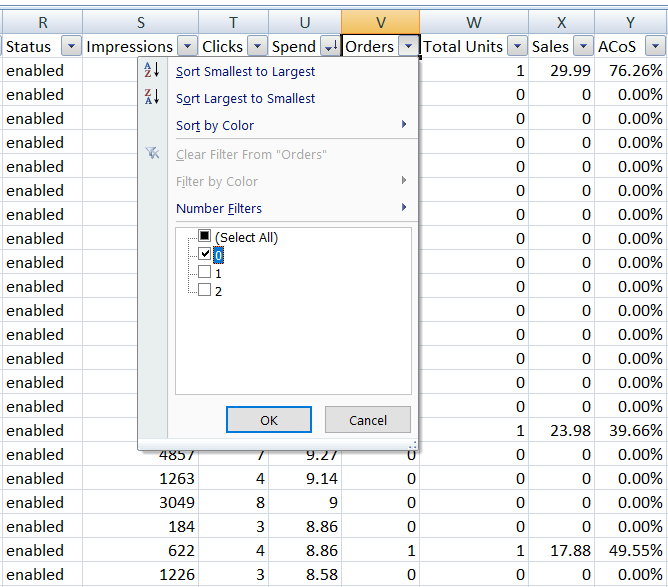Viewport: 668px width, 587px height.
Task: Close the Orders column filter dropdown
Action: pos(409,46)
